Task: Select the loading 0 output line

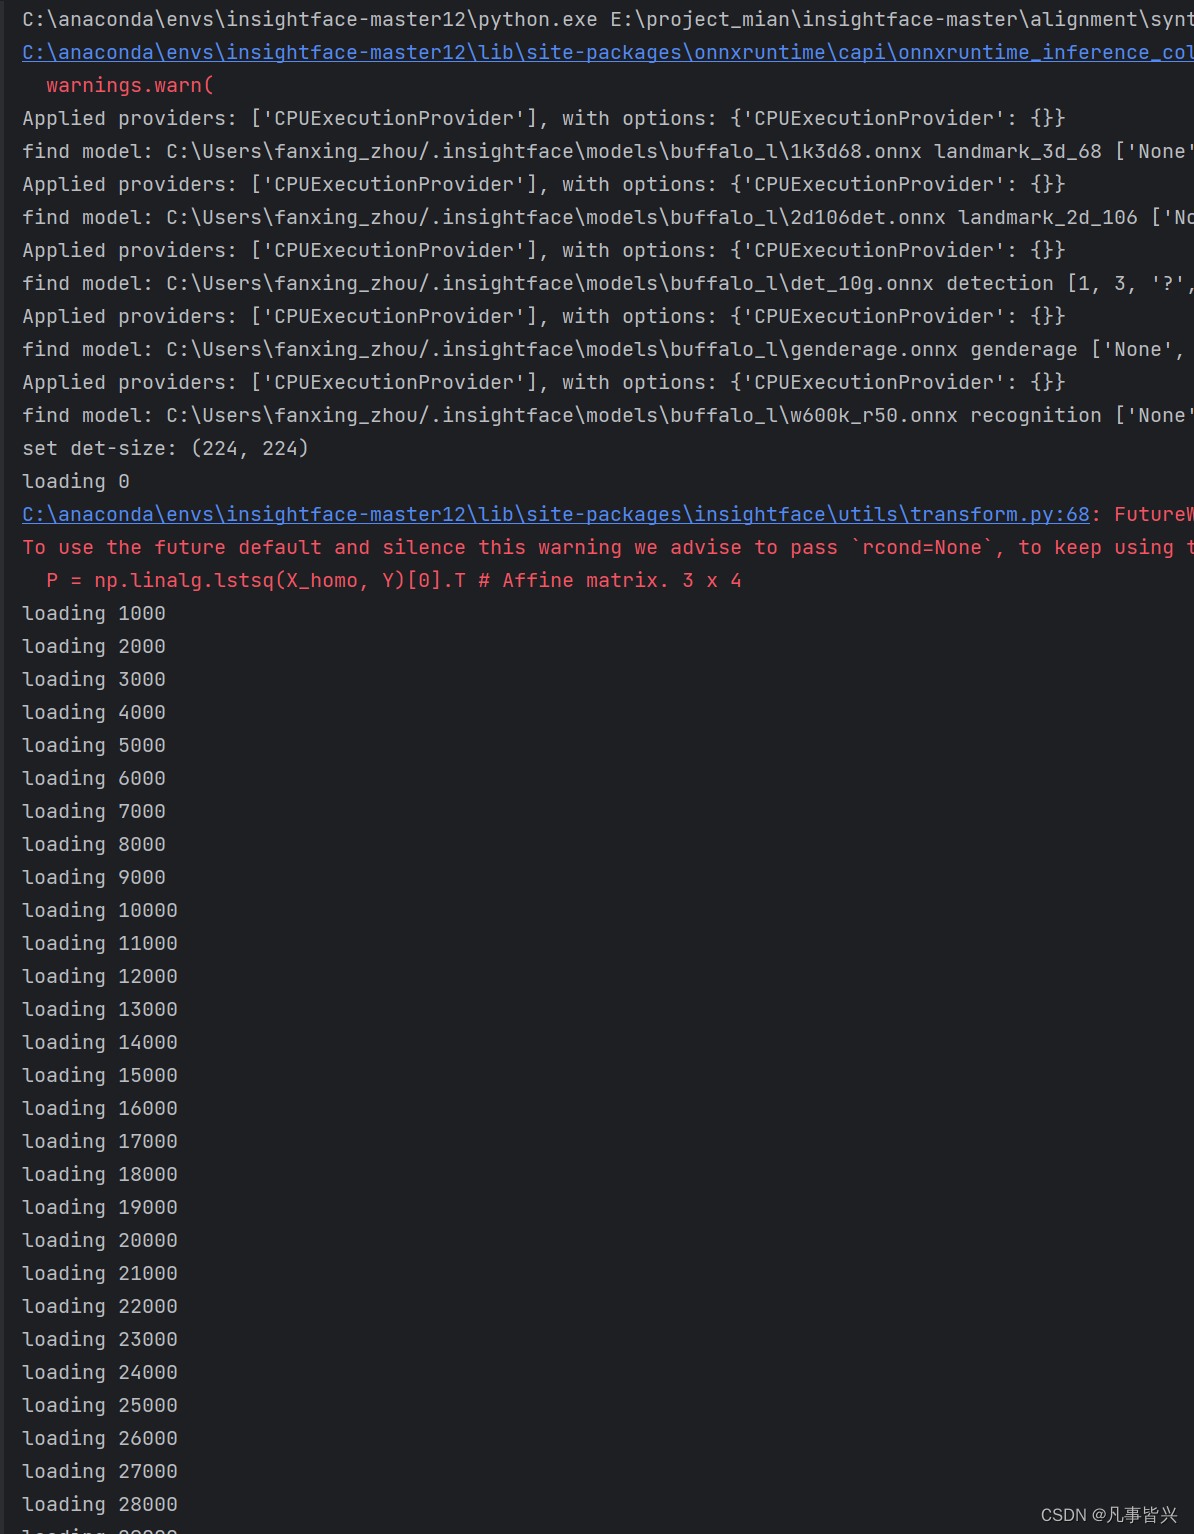Action: [75, 481]
